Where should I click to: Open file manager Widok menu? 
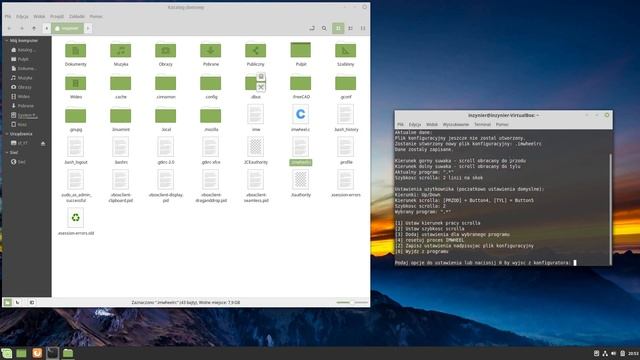pyautogui.click(x=39, y=16)
